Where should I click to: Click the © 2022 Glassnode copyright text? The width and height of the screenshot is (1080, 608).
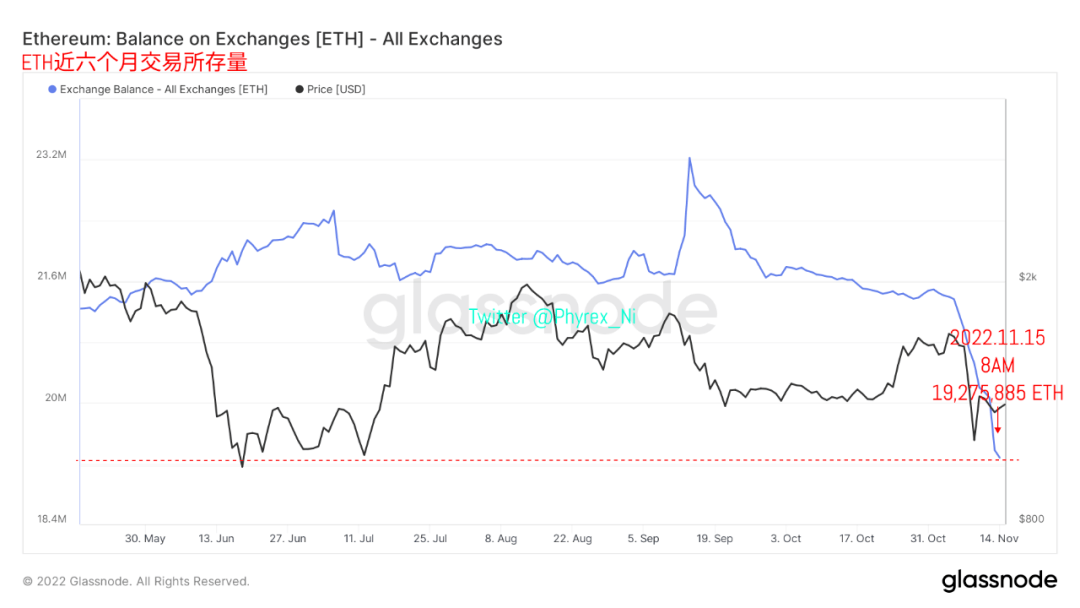[x=136, y=581]
